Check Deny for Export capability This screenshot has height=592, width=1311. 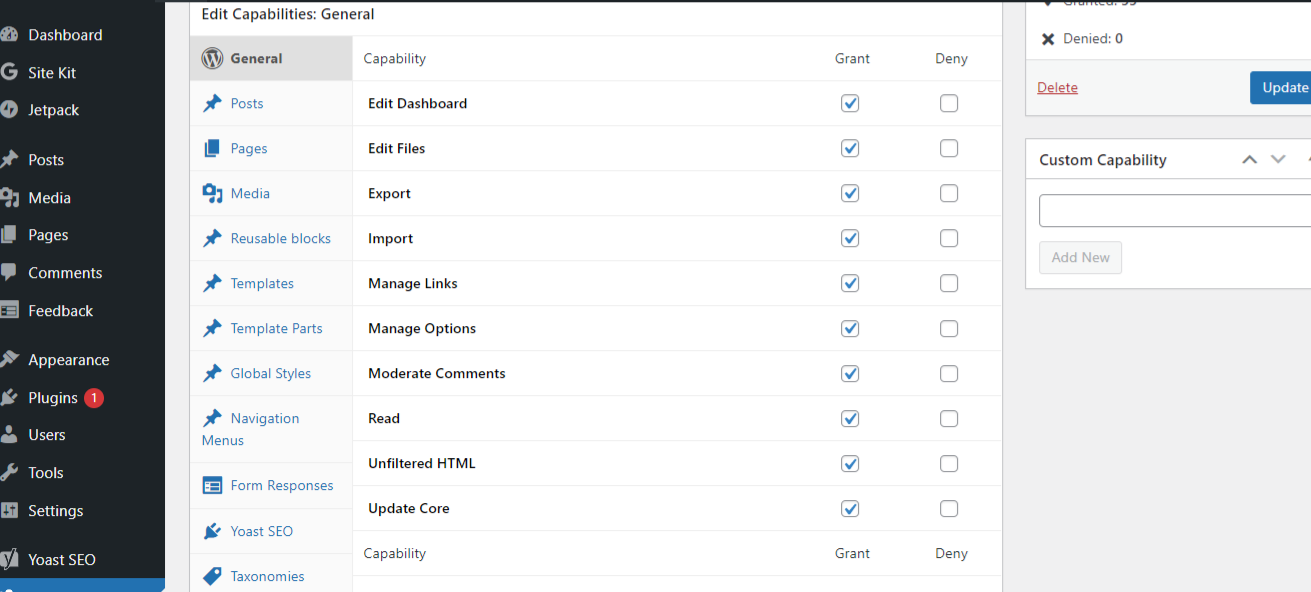(949, 193)
